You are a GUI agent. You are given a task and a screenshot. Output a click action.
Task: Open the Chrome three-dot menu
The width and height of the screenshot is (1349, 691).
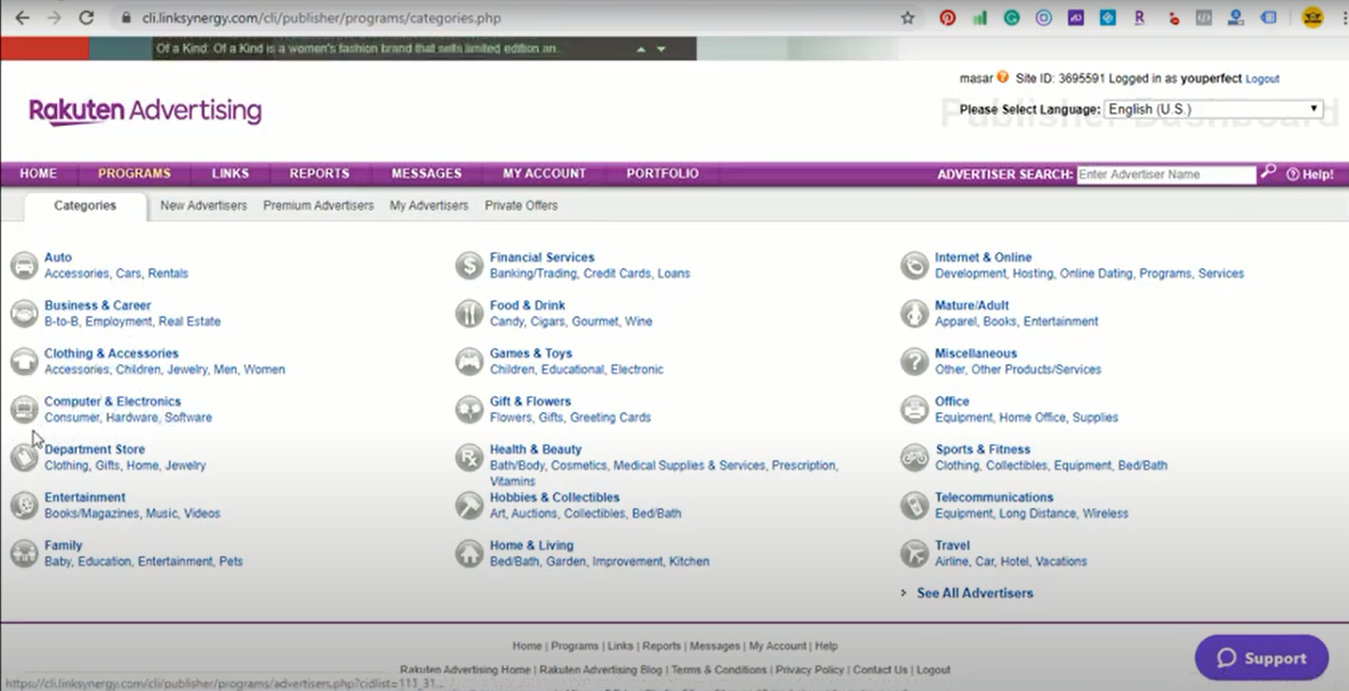click(1343, 18)
